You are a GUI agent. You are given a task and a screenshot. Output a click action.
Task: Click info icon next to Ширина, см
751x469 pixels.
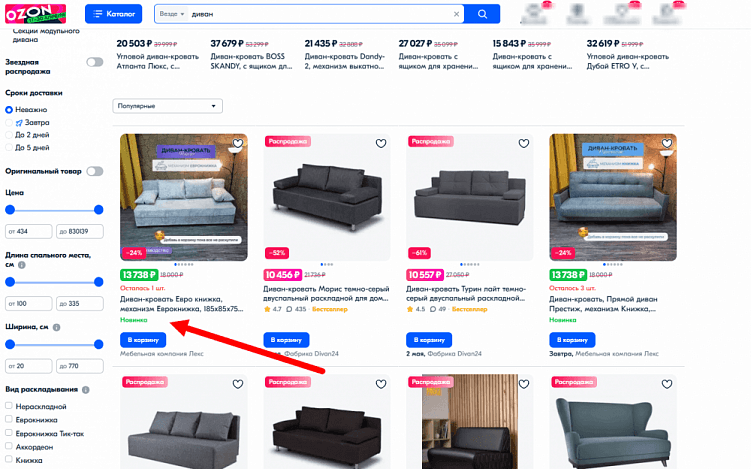pos(57,327)
